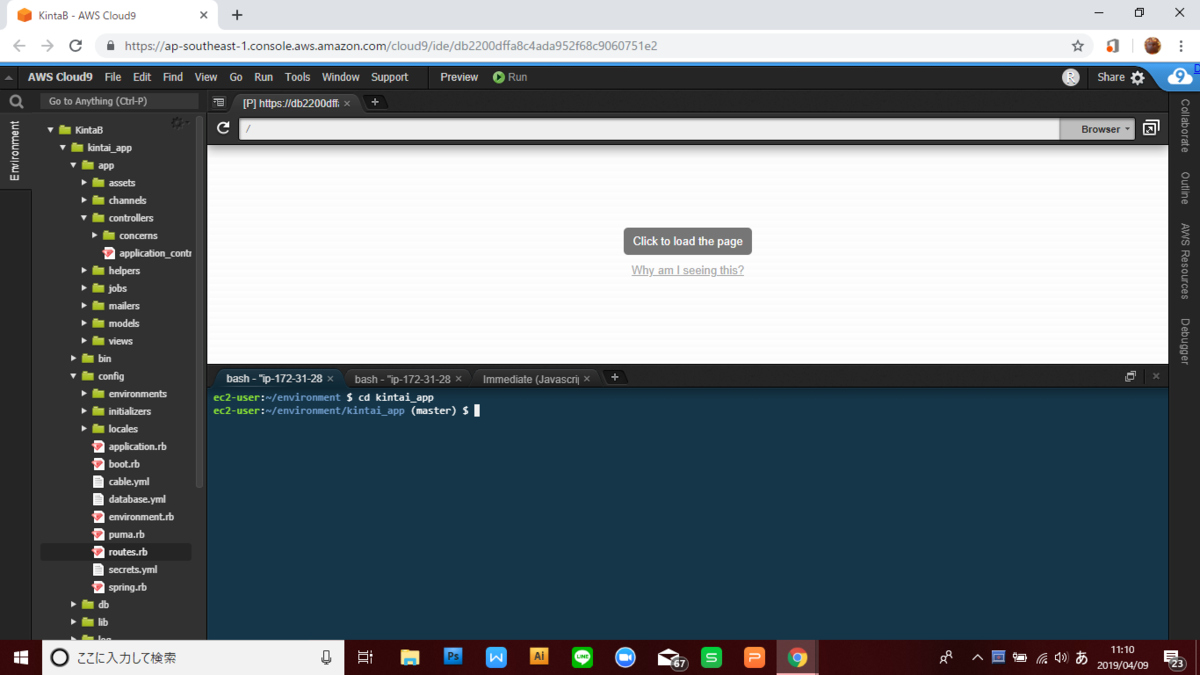Open 'Why am I seeing this?' link
This screenshot has height=675, width=1200.
pos(688,270)
